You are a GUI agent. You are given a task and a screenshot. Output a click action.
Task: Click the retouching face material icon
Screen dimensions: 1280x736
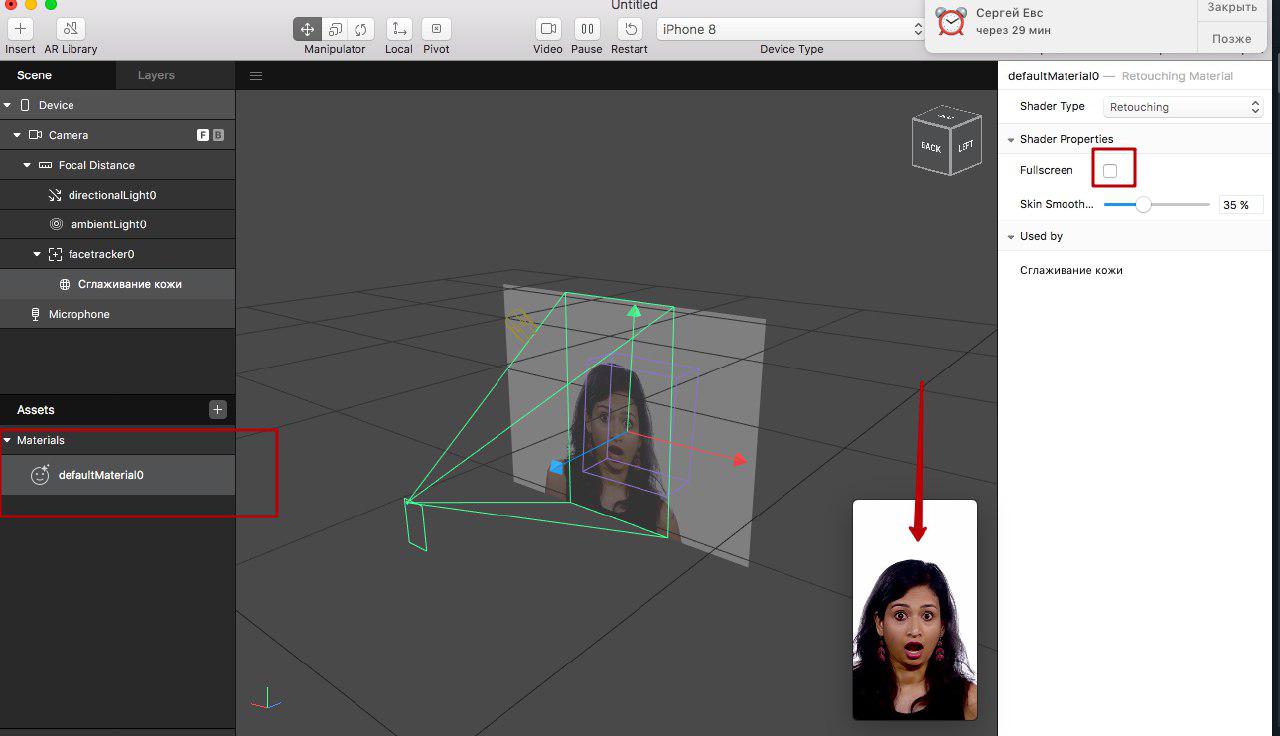pos(40,475)
